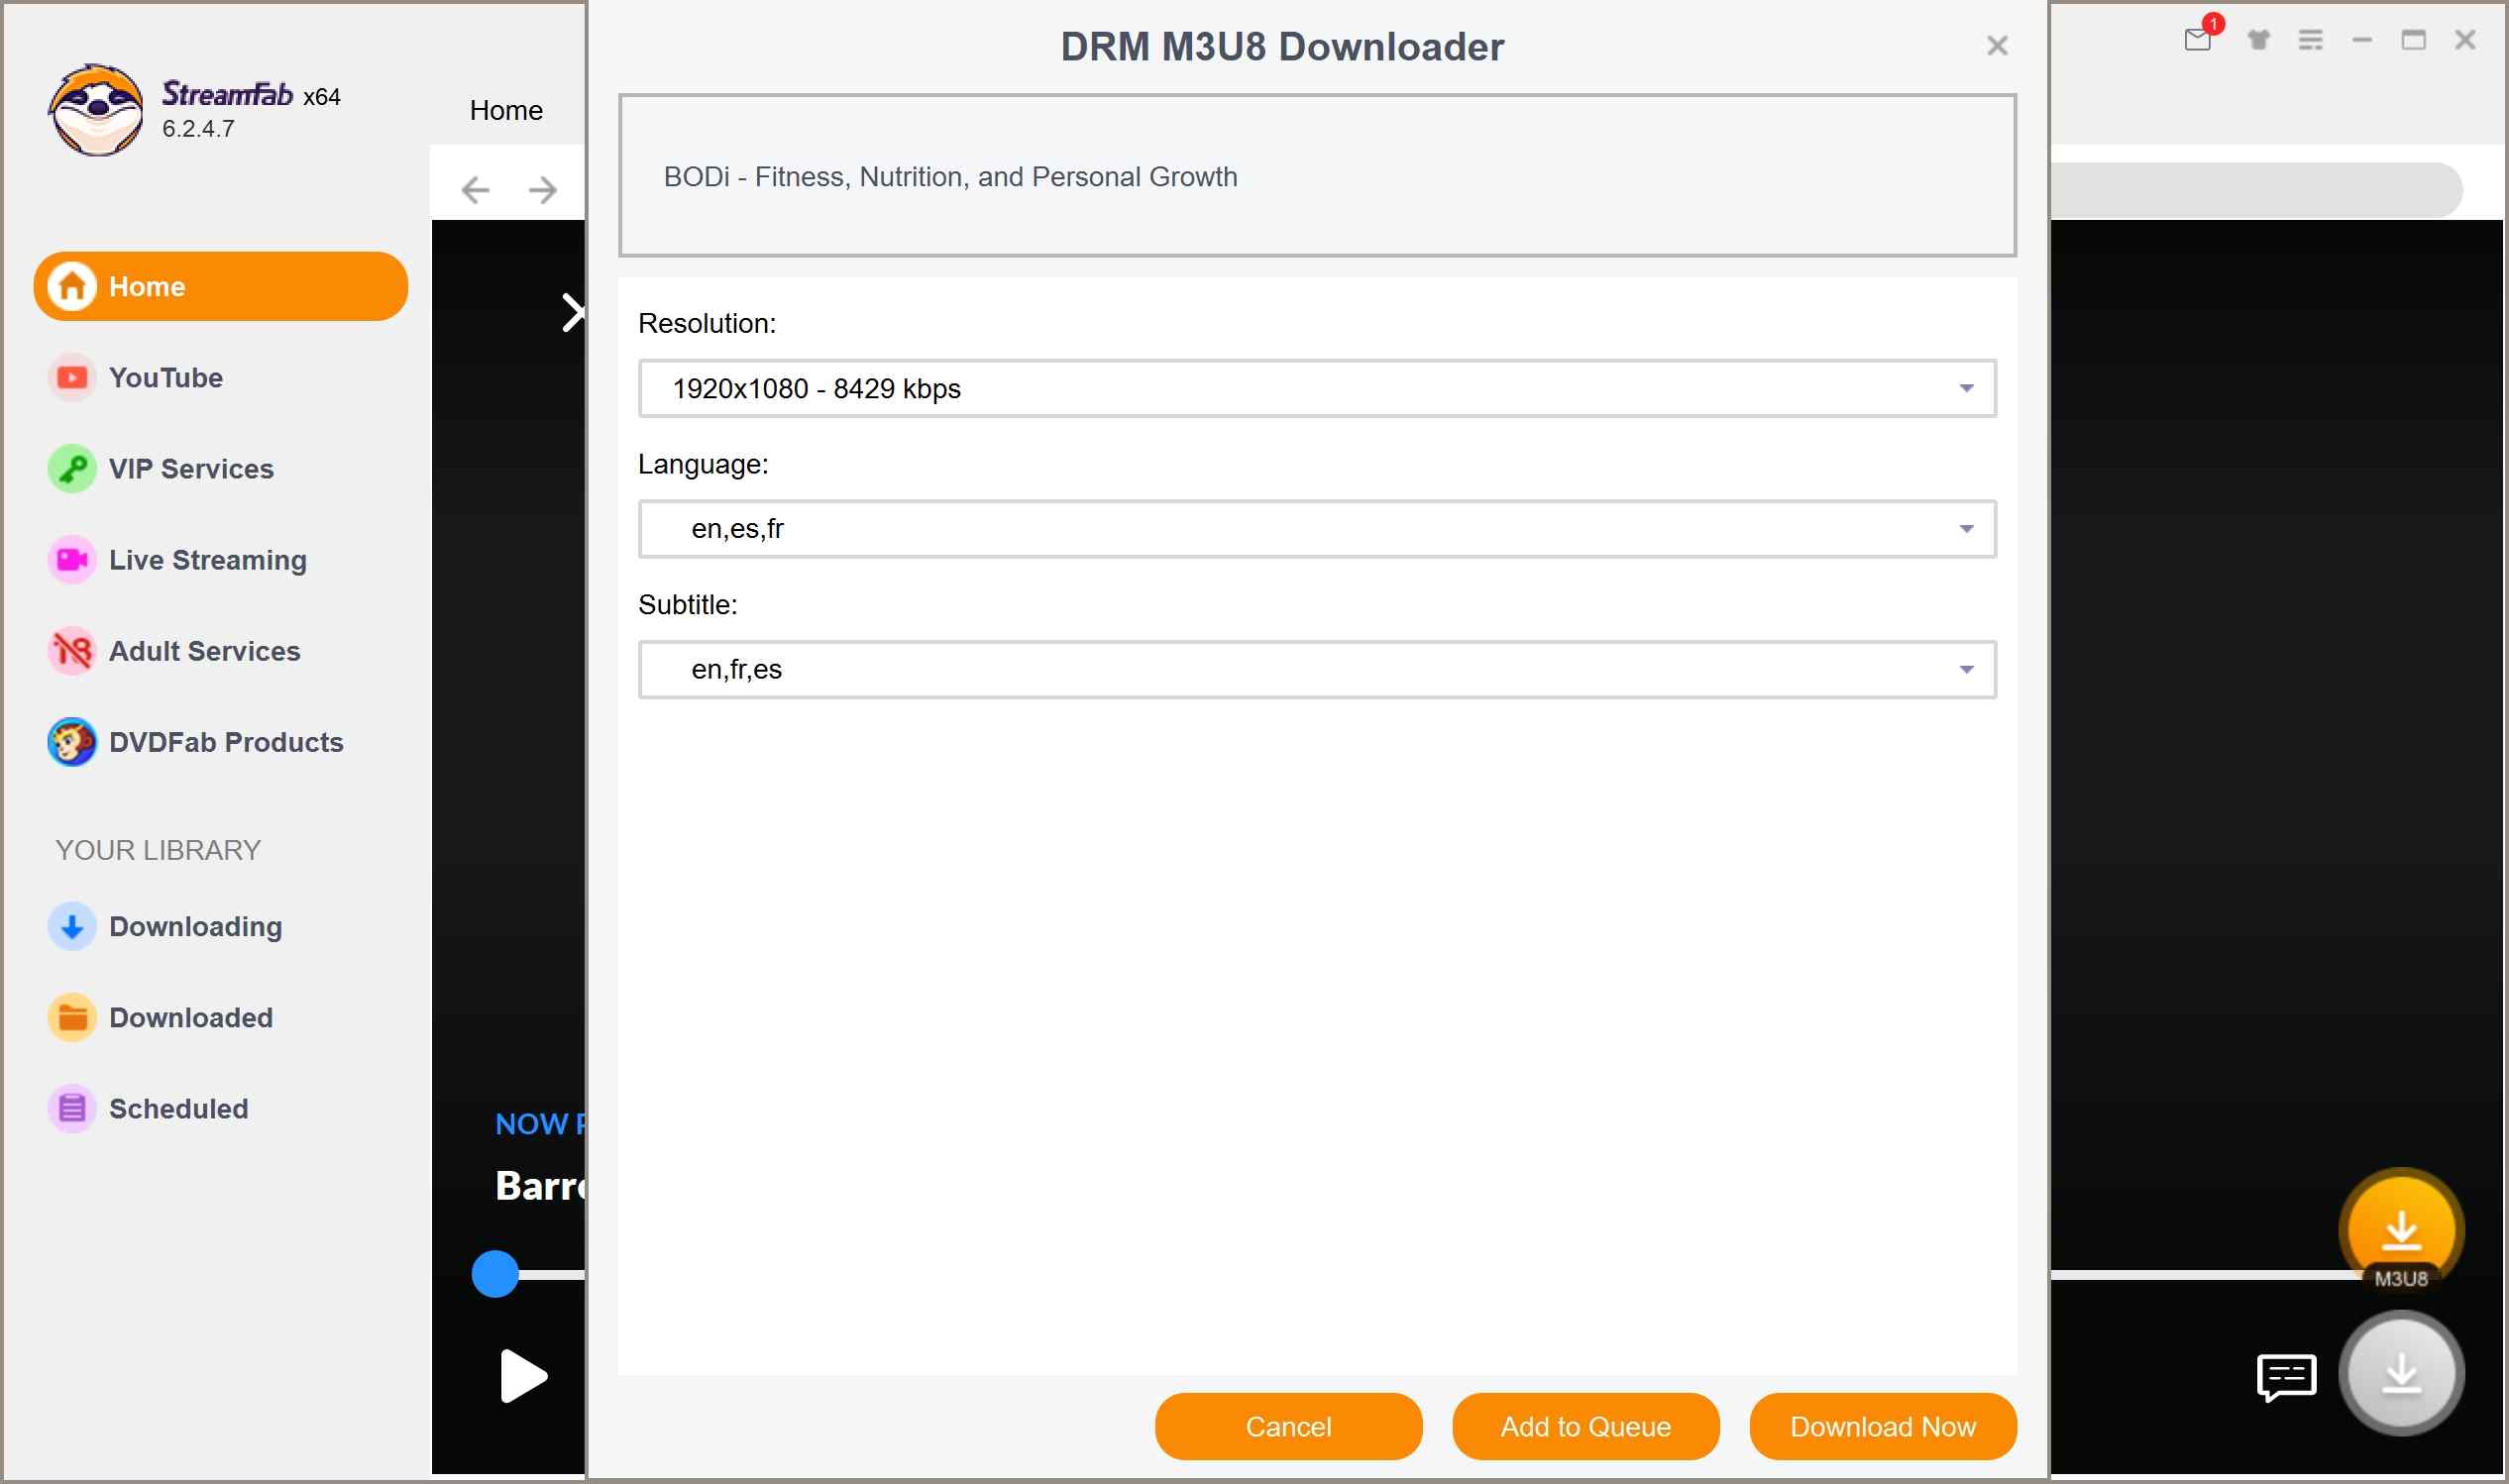
Task: Navigate back with the left arrow
Action: coord(475,190)
